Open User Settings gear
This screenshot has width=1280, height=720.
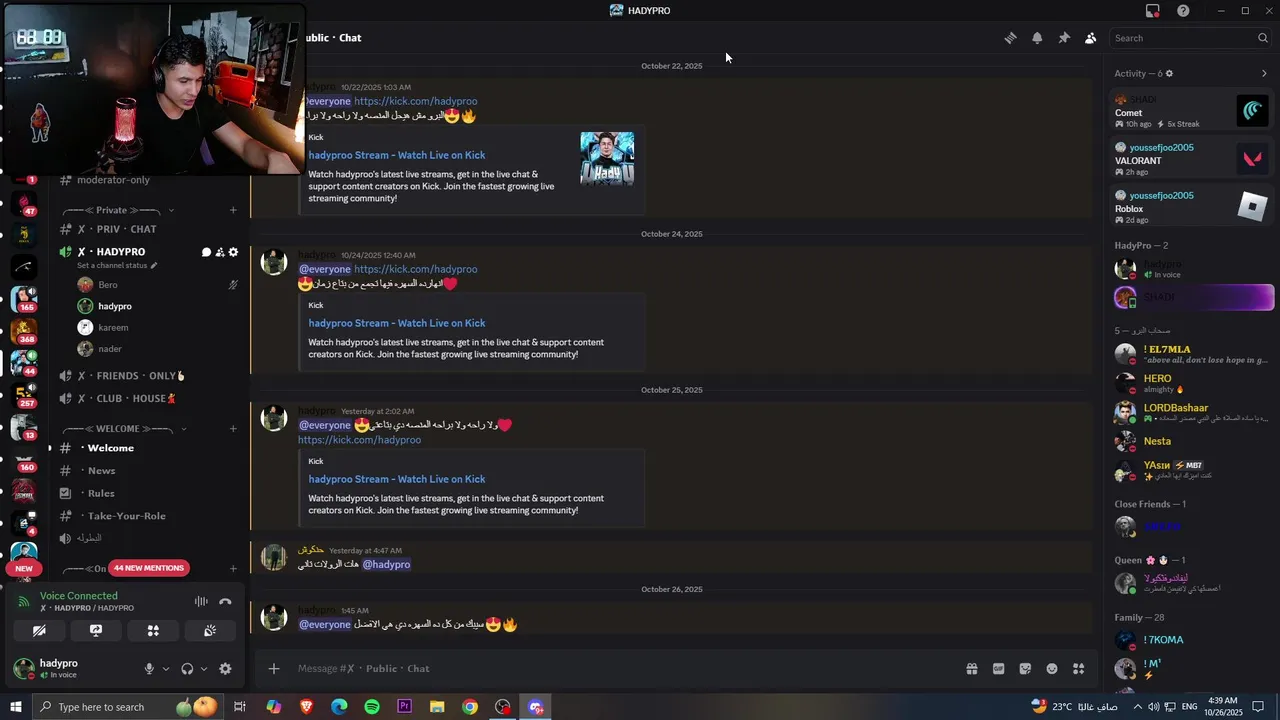click(x=225, y=669)
